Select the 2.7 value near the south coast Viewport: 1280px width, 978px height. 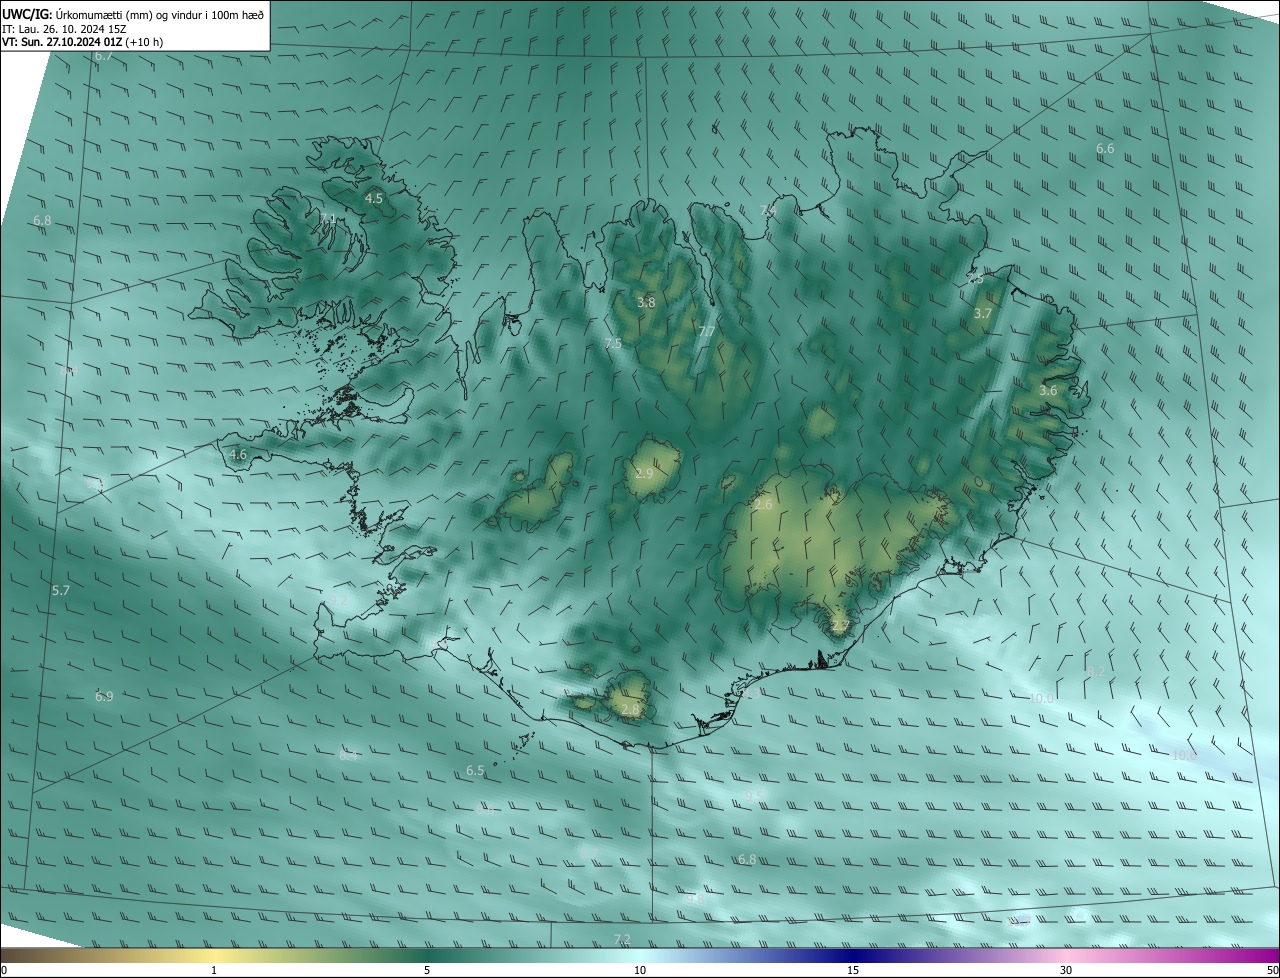coord(840,626)
